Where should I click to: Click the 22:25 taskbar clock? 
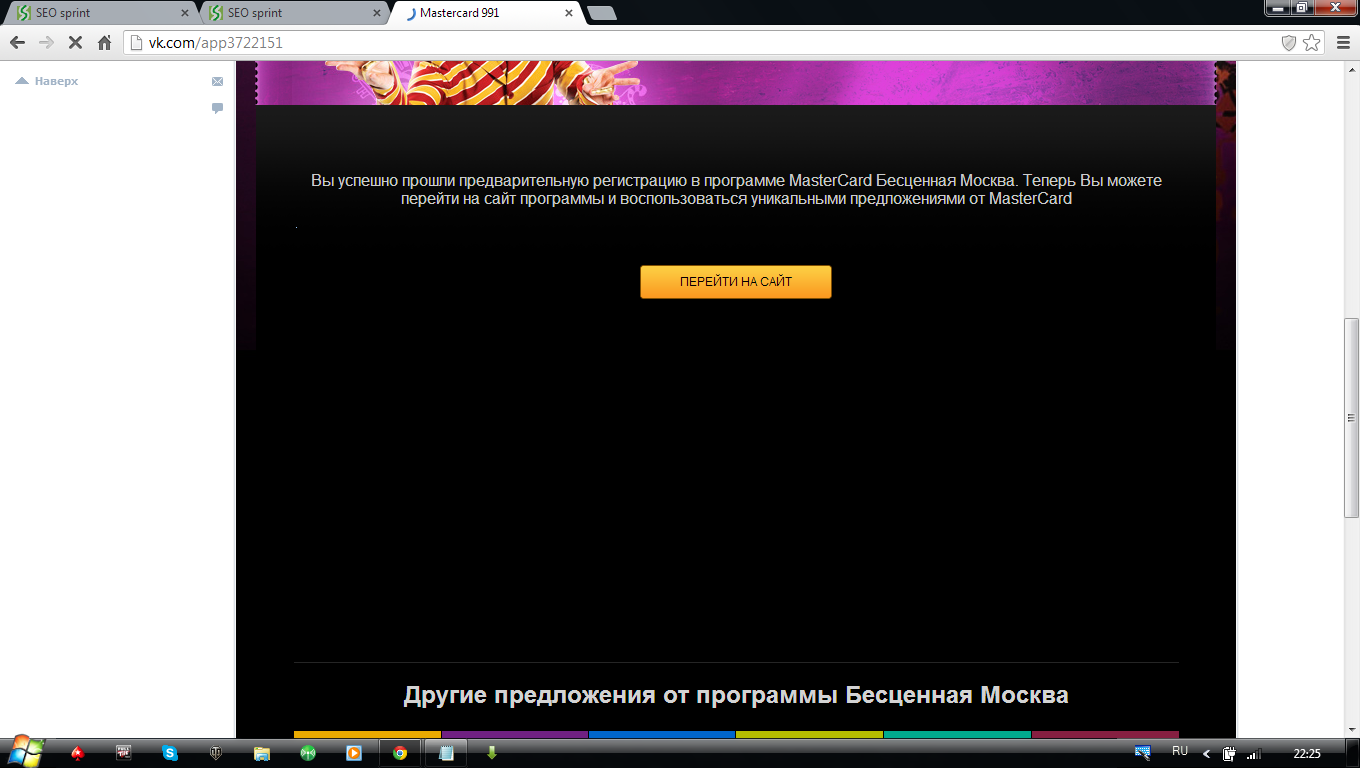(1307, 754)
